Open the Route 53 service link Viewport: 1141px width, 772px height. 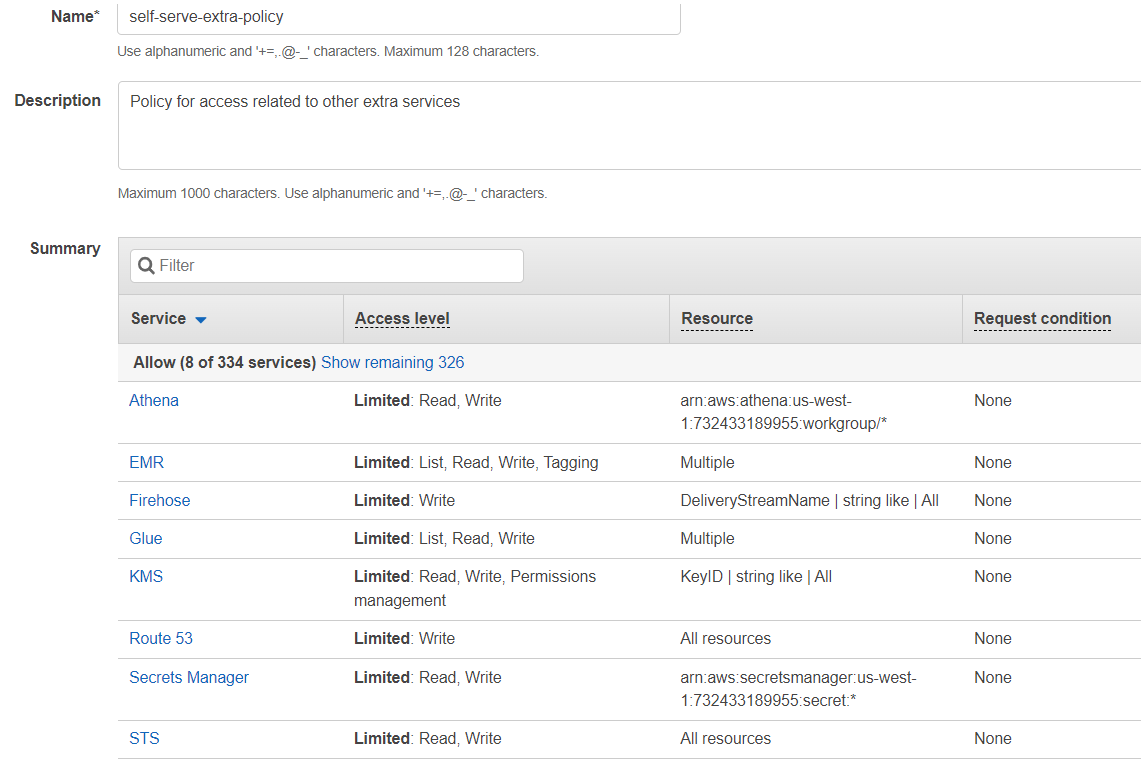point(161,638)
